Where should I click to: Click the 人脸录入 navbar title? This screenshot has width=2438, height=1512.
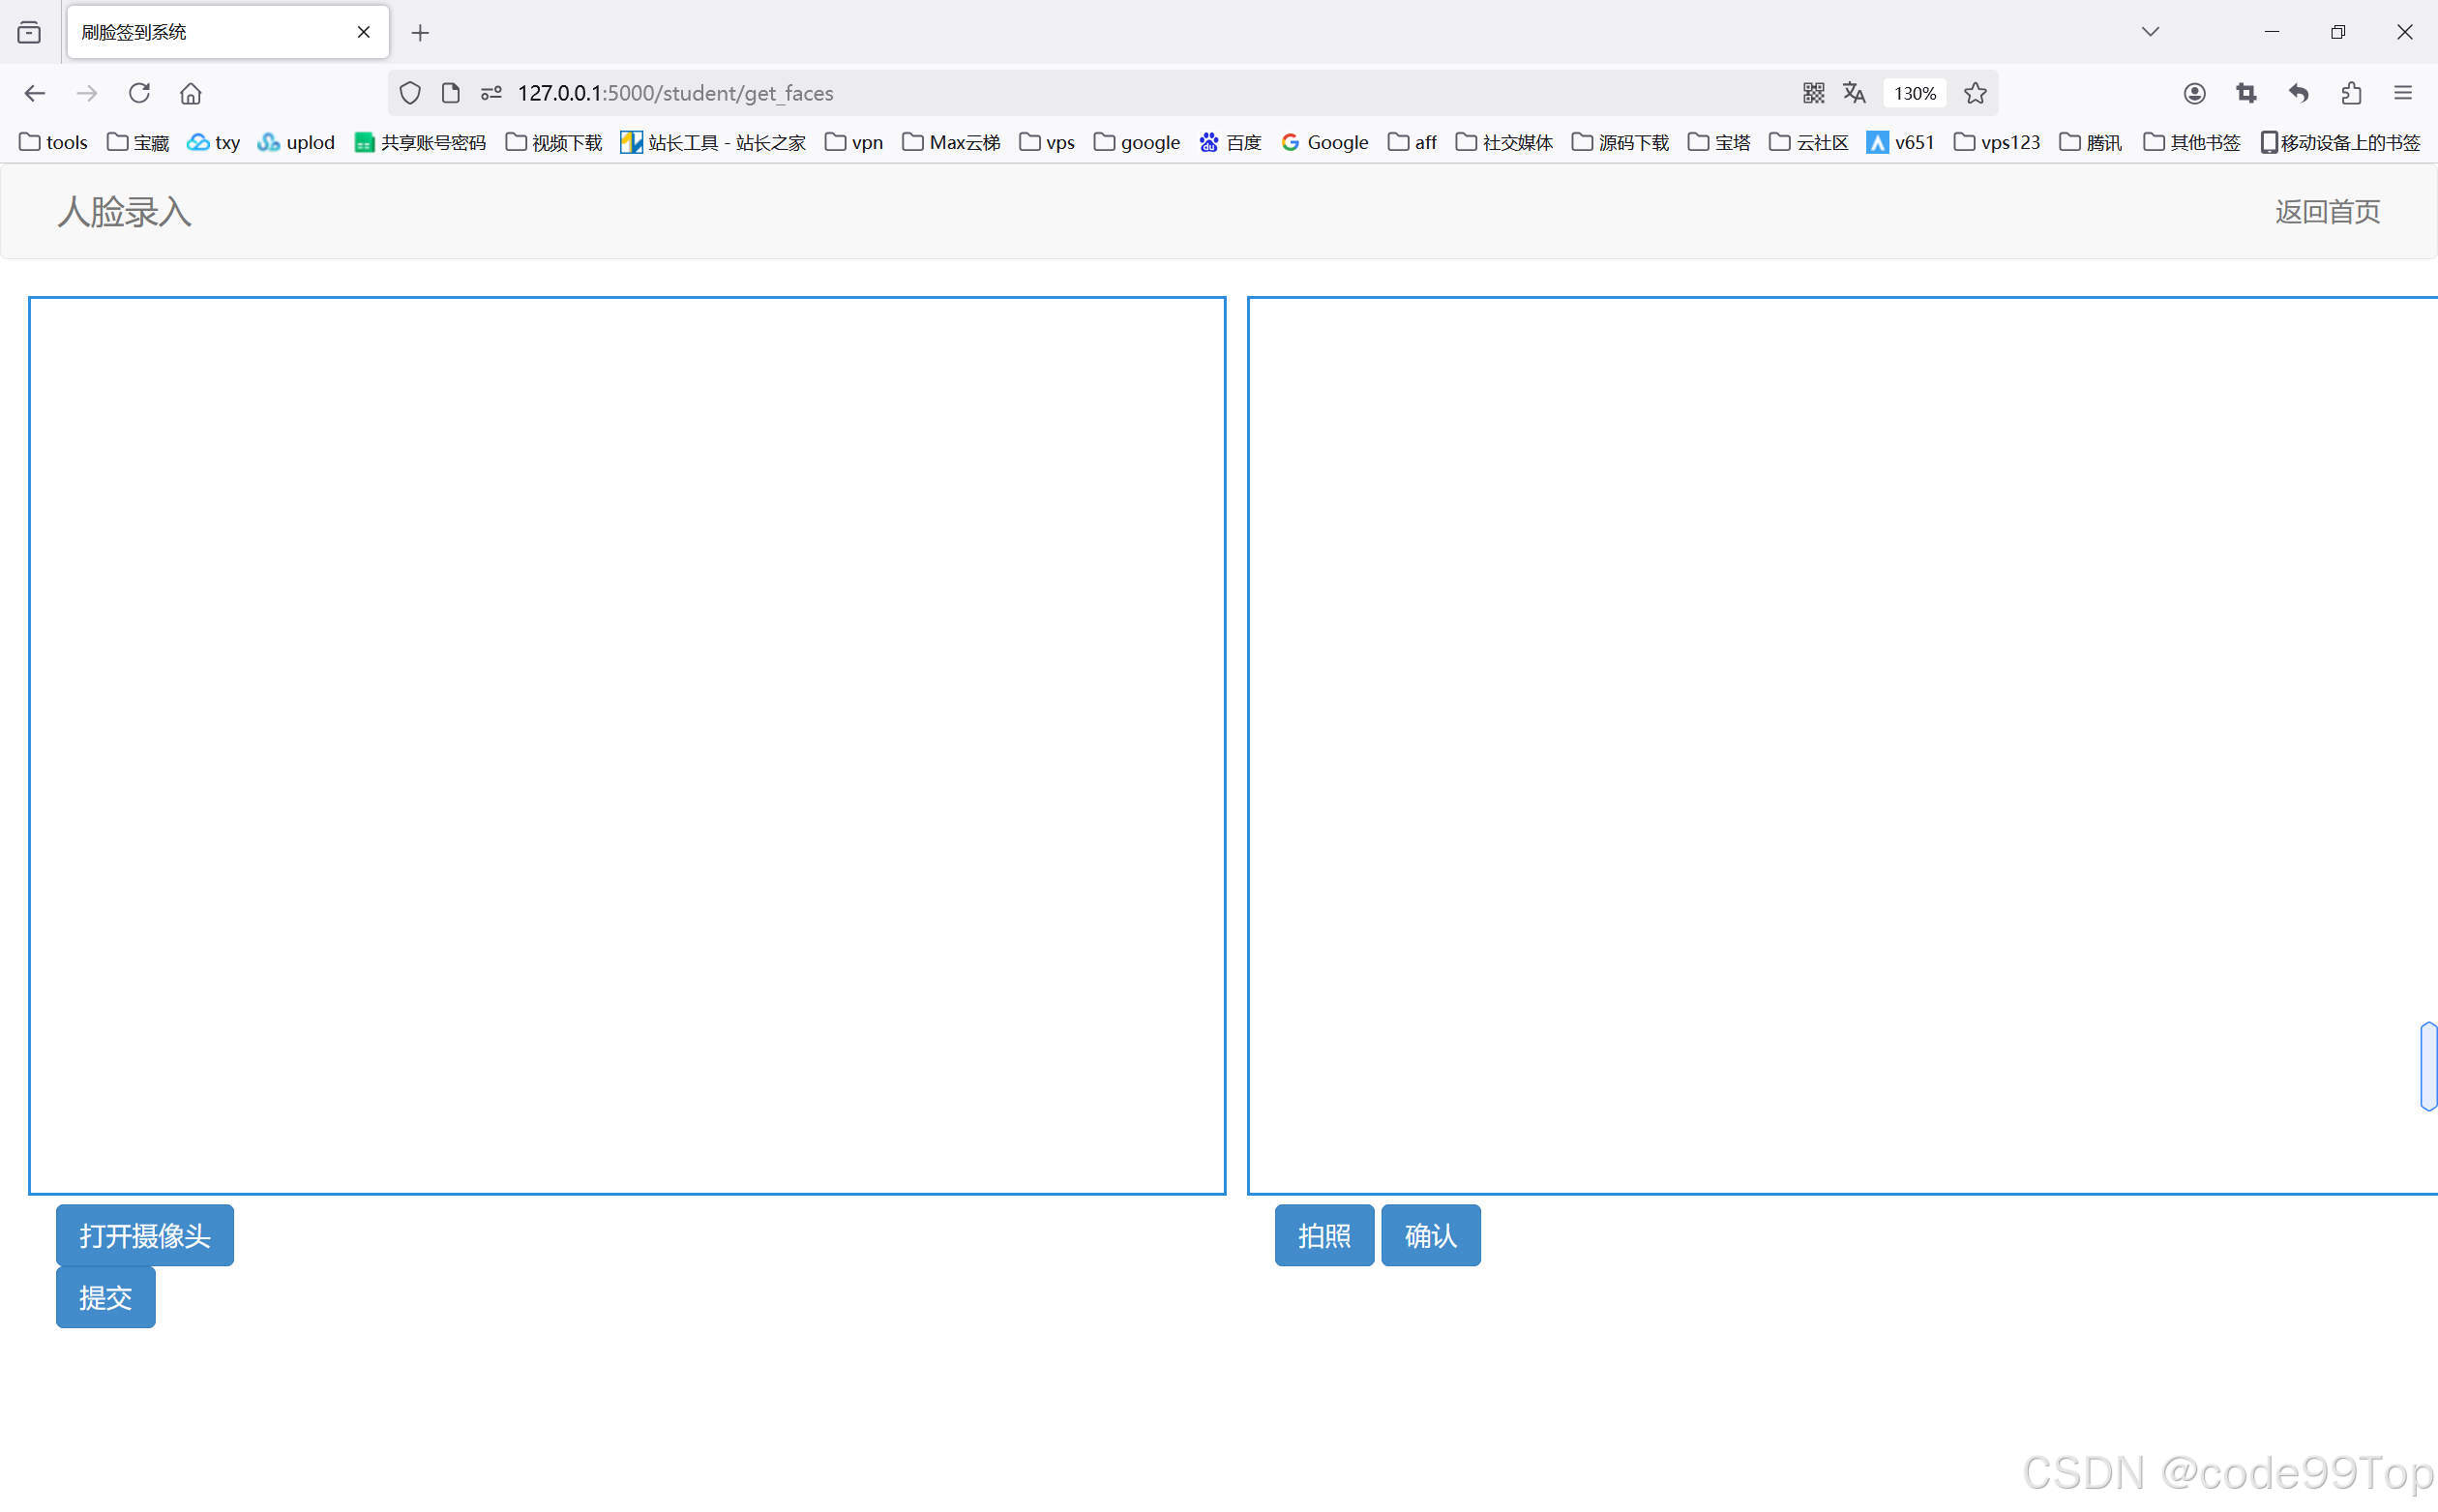pos(124,212)
